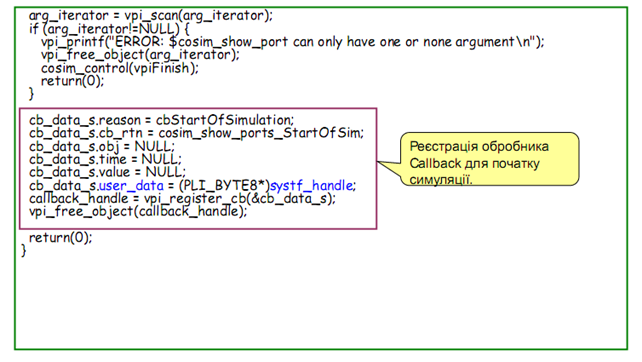Image resolution: width=642 pixels, height=362 pixels.
Task: Click the return(0) inside the if block
Action: 72,81
